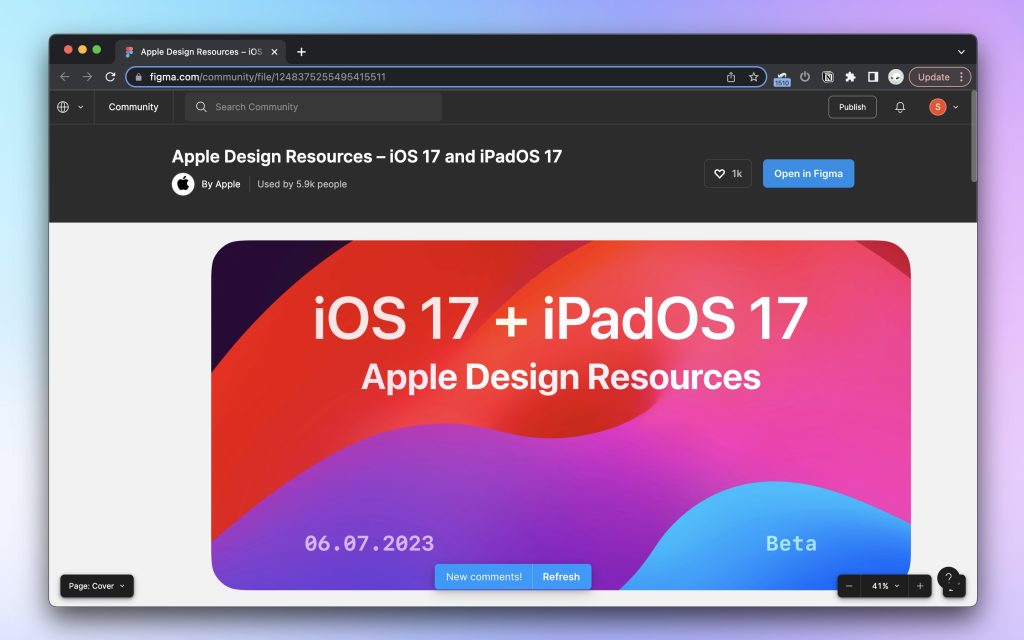1024x640 pixels.
Task: Open a new tab with the plus button
Action: pyautogui.click(x=301, y=52)
